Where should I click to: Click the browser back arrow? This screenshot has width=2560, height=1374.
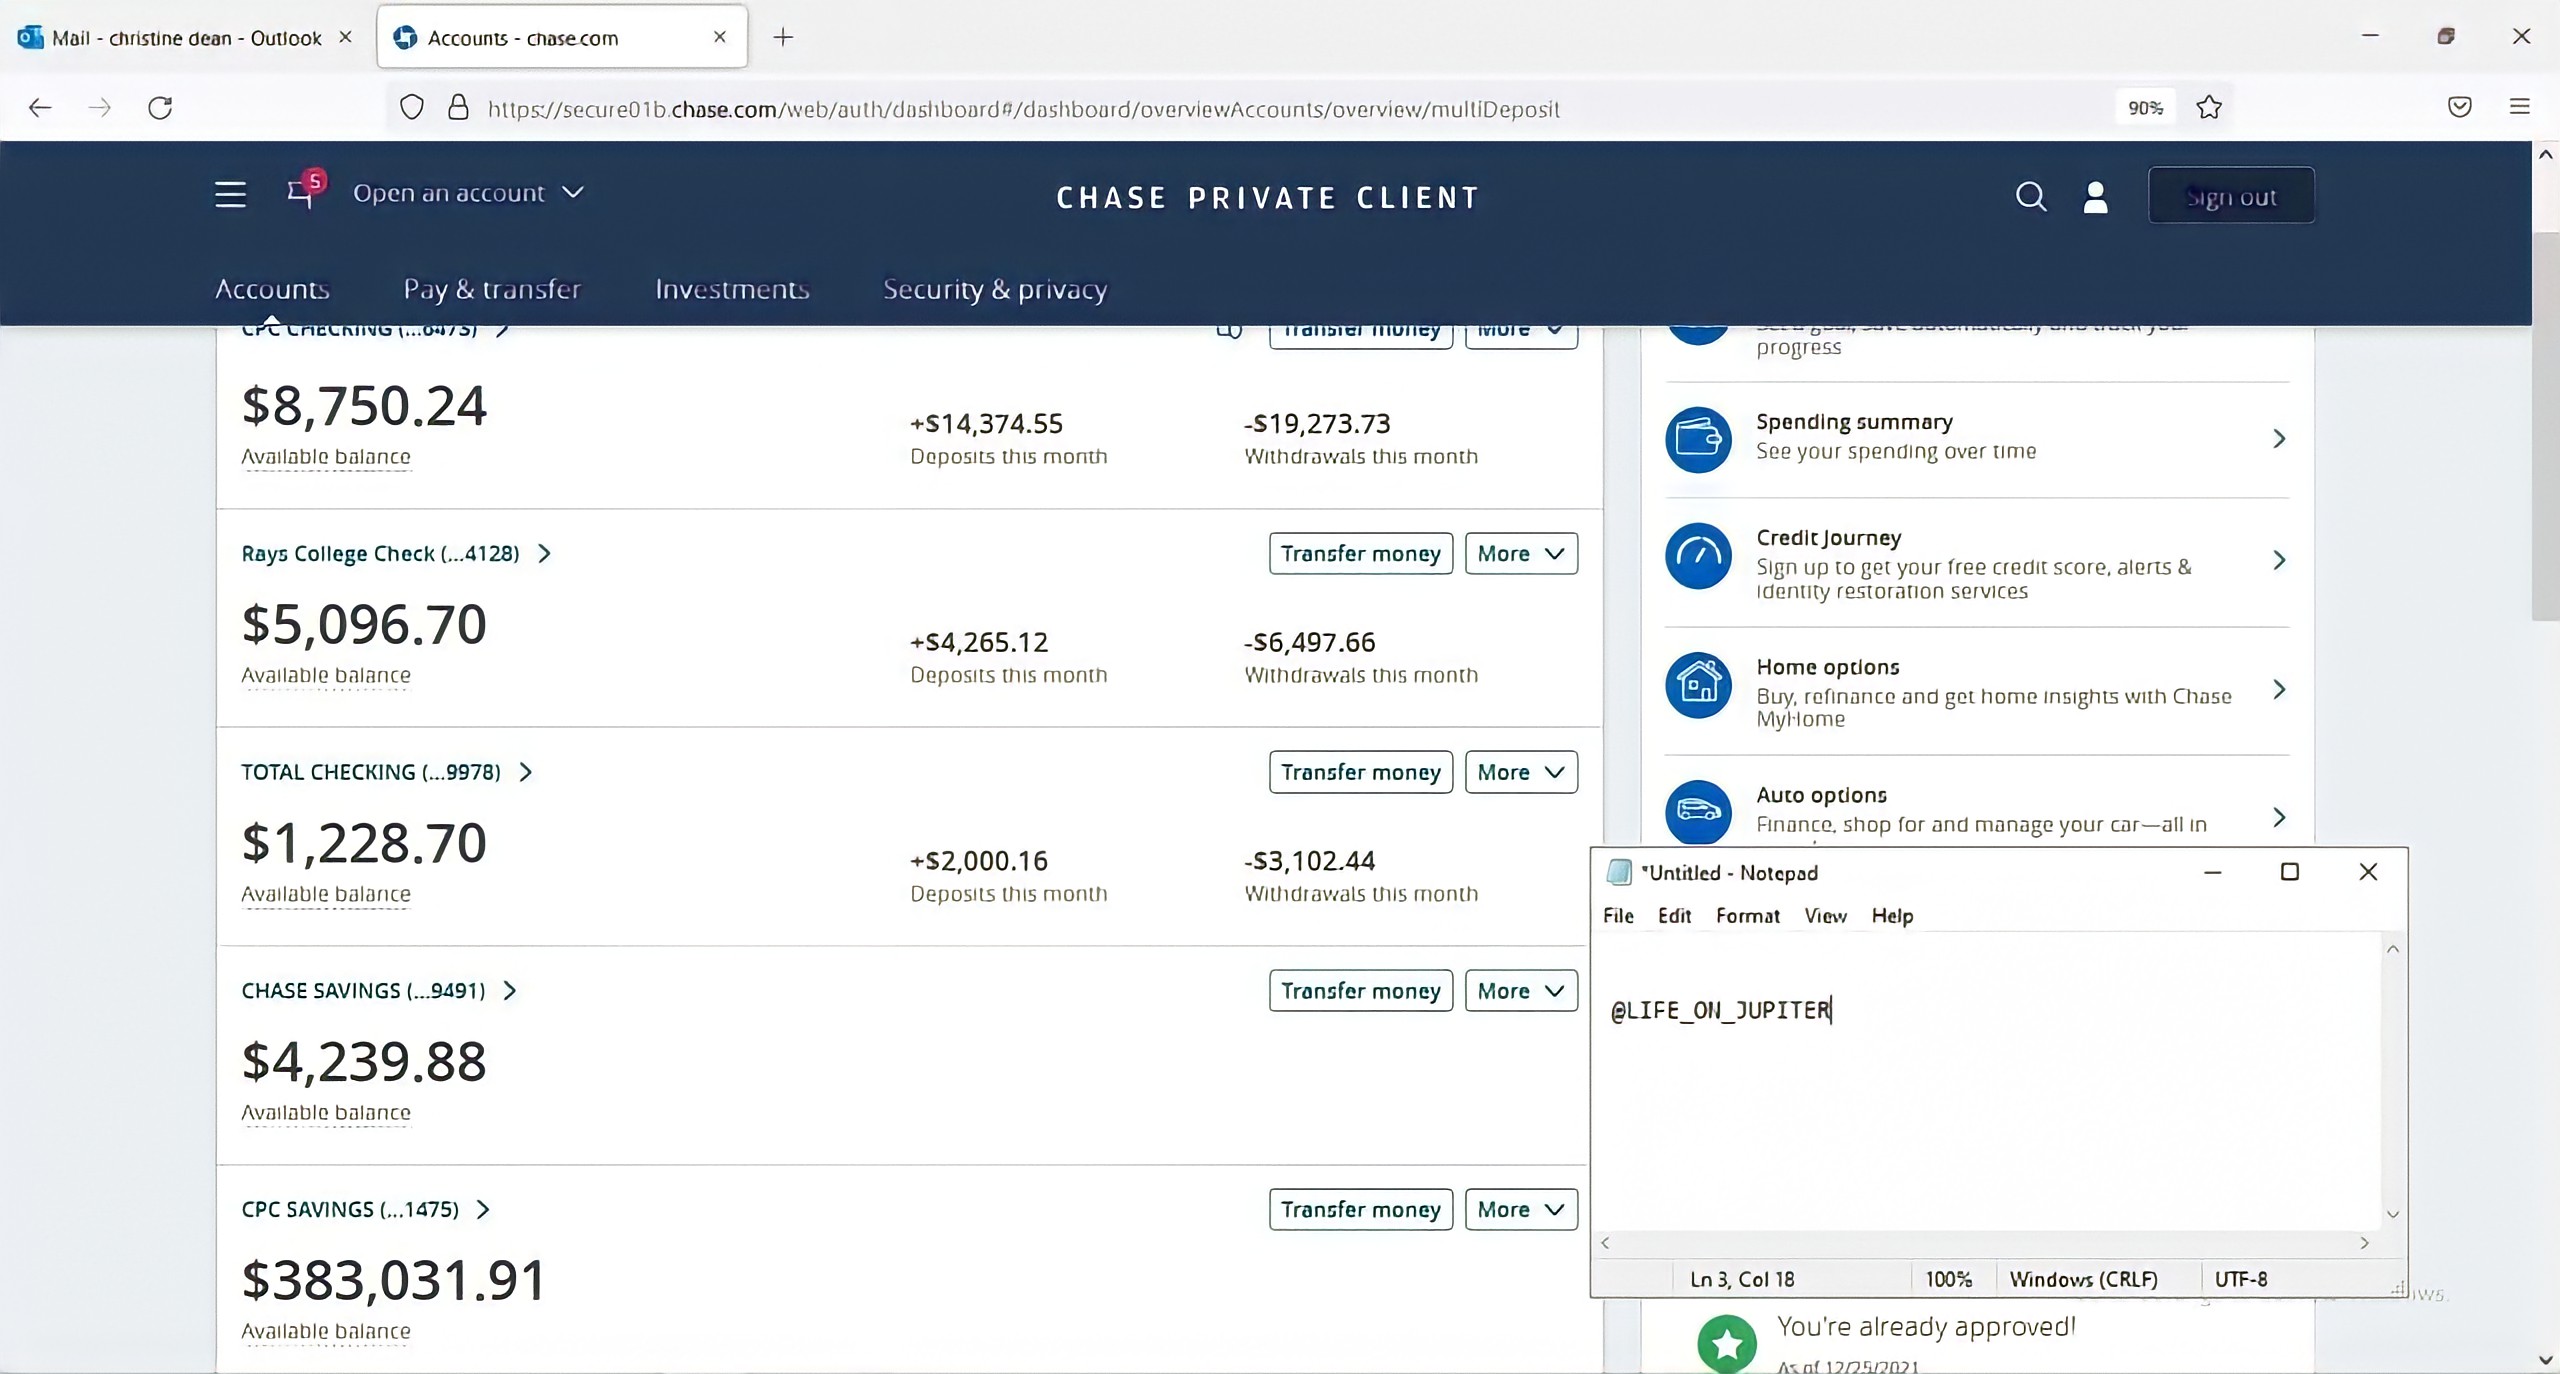click(x=40, y=107)
